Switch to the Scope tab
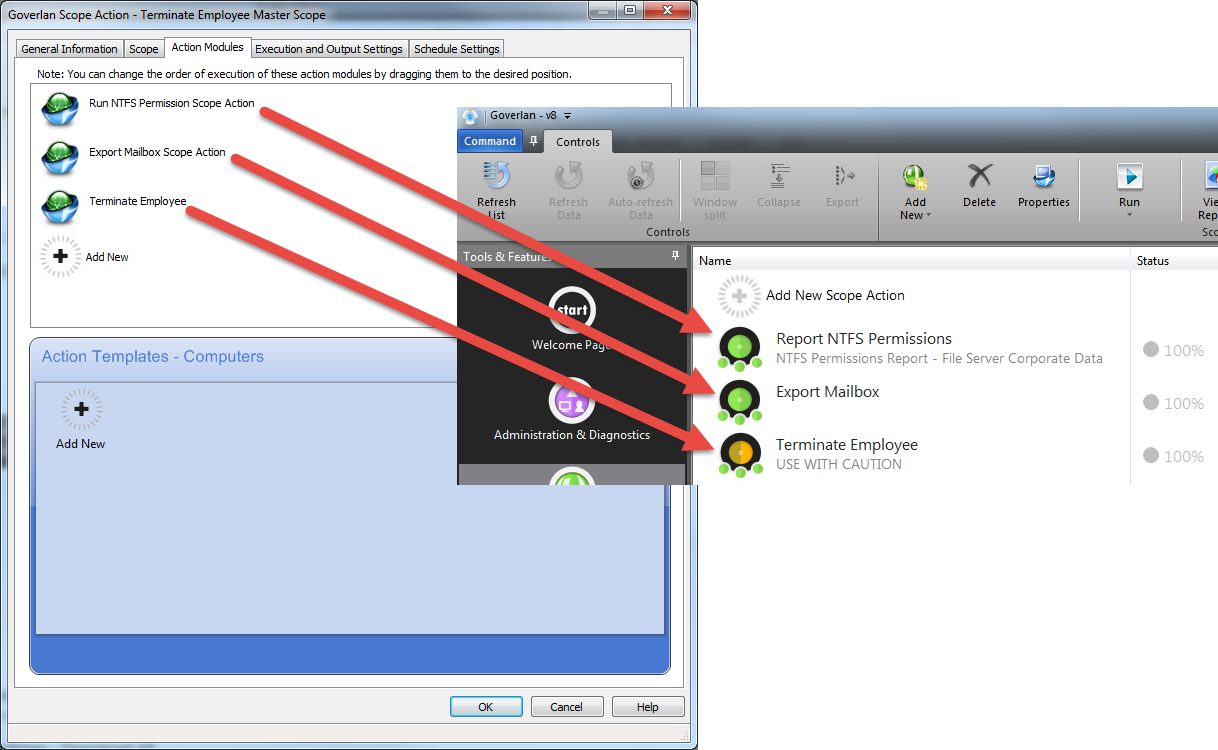 (144, 49)
